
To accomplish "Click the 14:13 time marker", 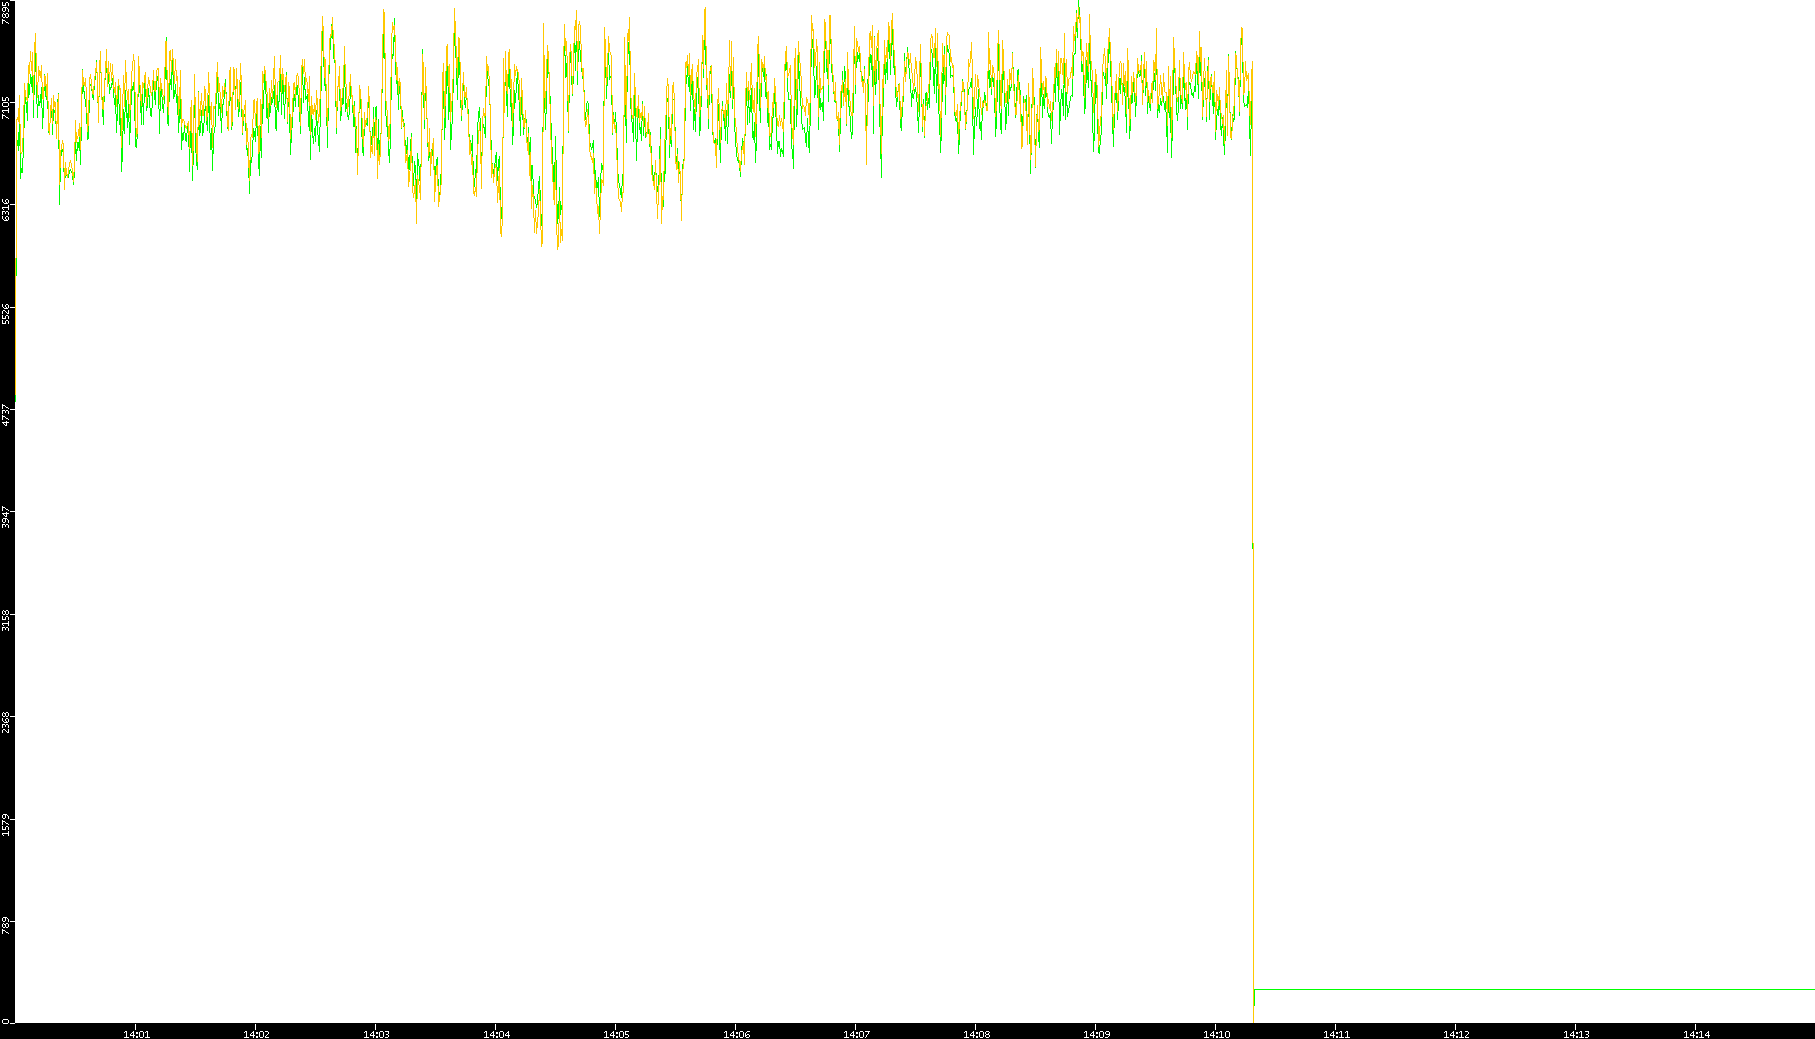I will (1576, 1033).
